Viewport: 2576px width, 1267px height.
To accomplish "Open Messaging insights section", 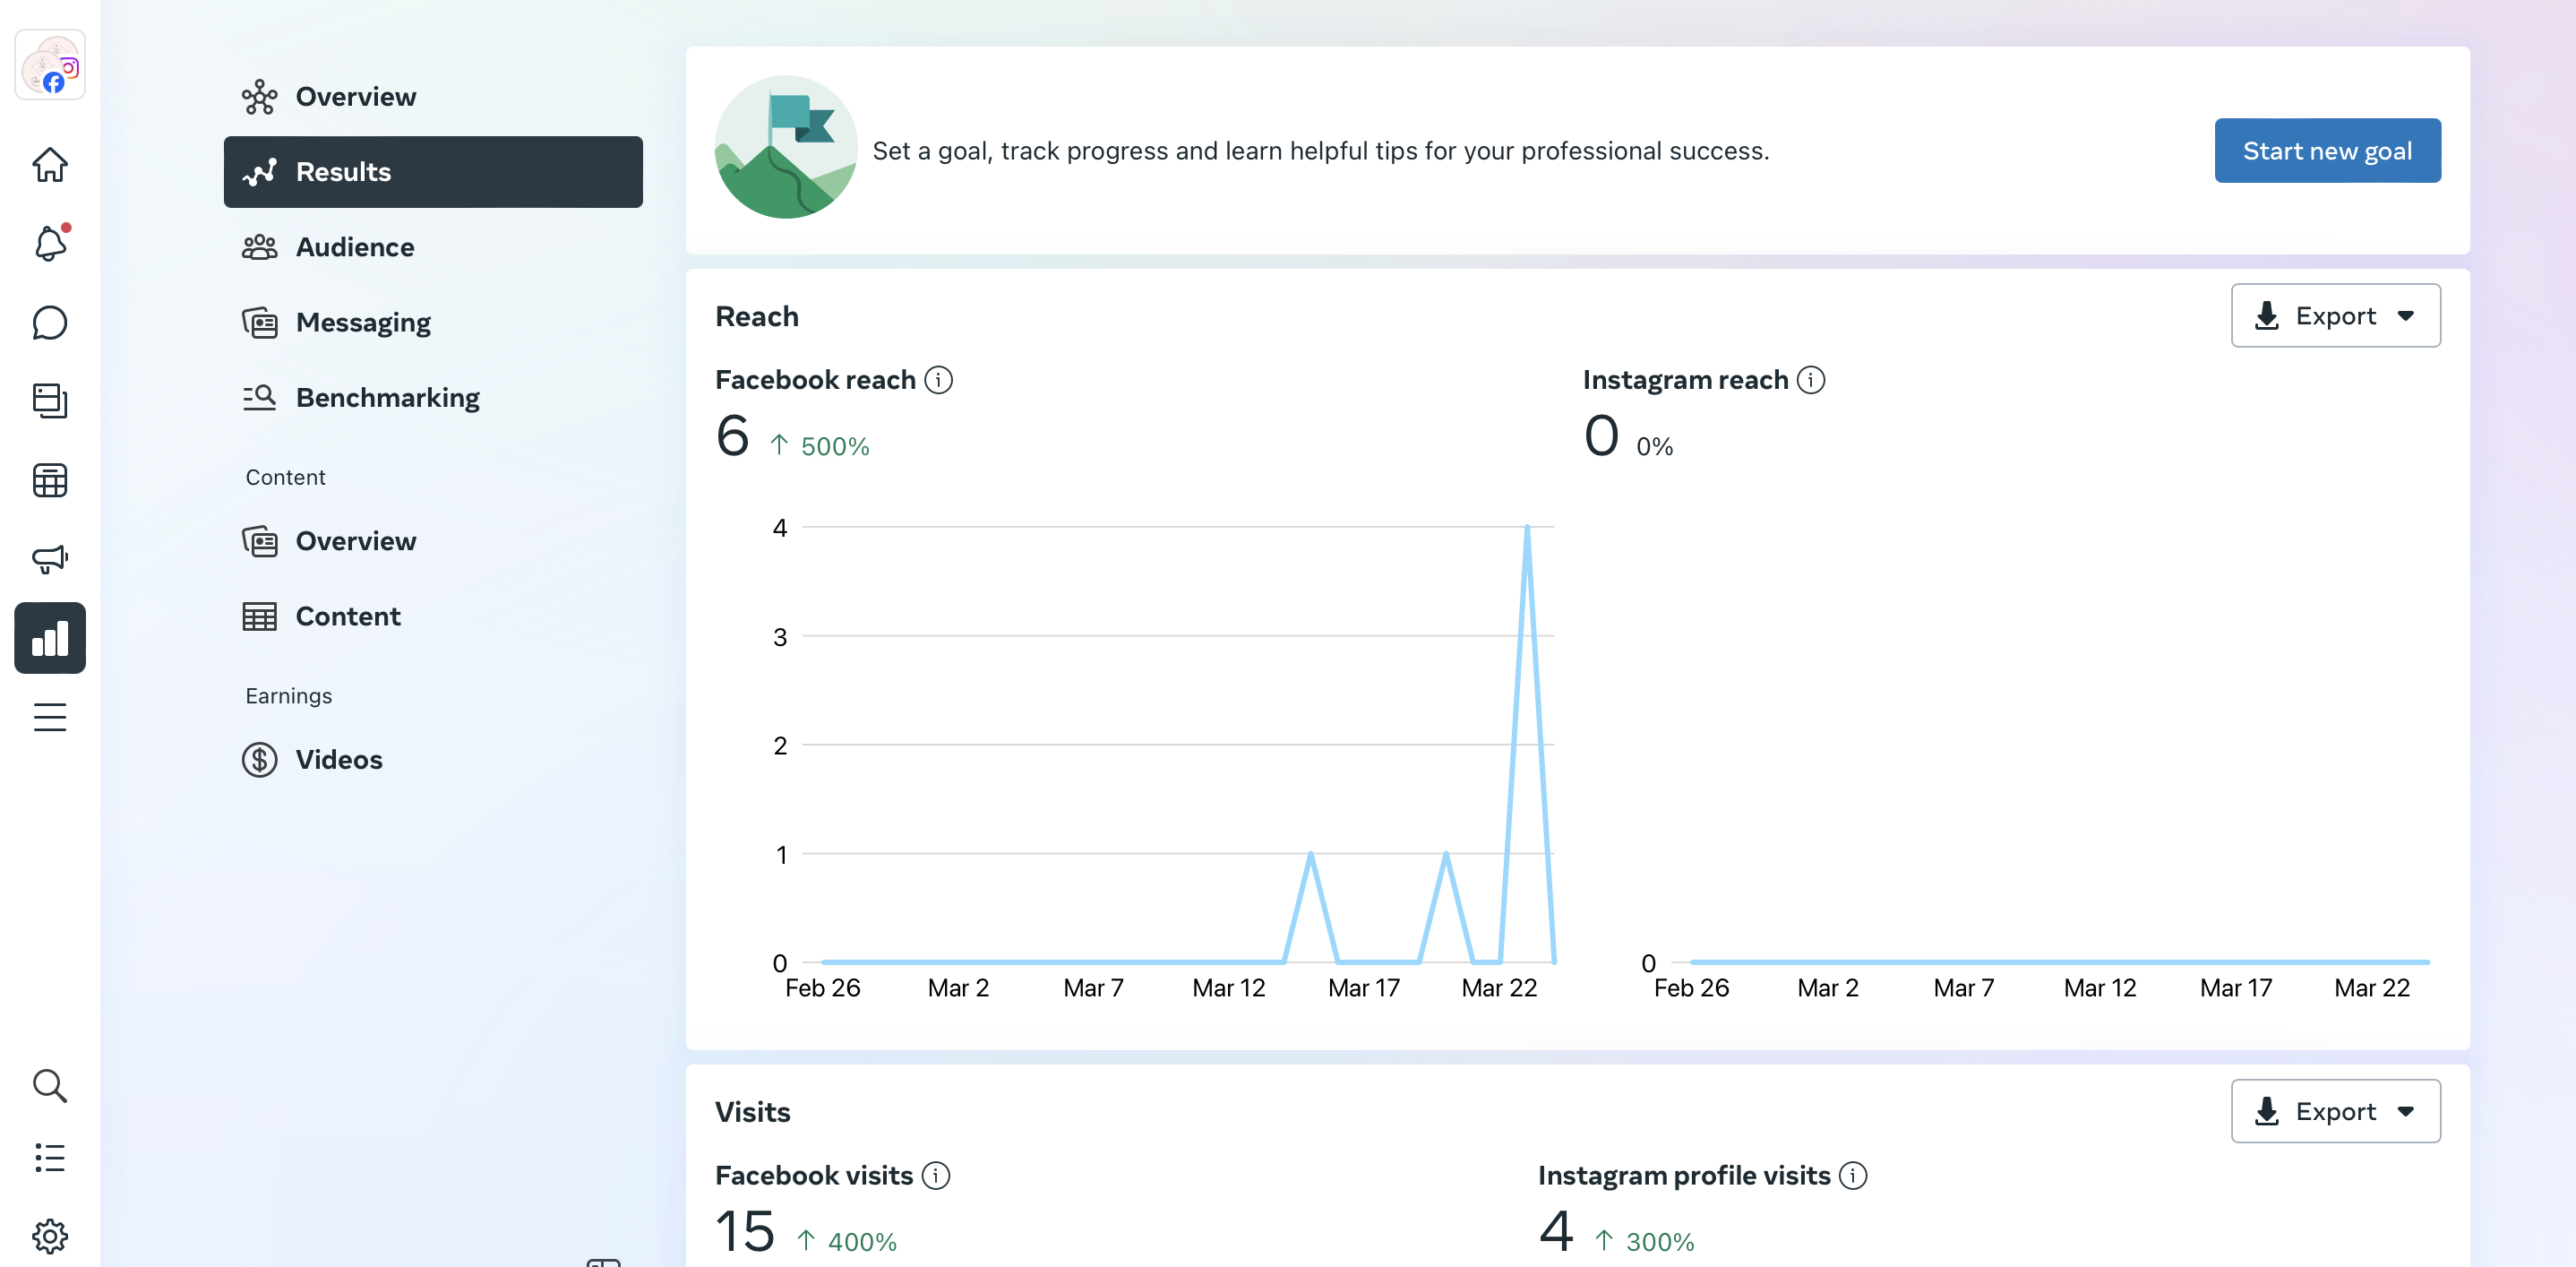I will click(x=362, y=322).
